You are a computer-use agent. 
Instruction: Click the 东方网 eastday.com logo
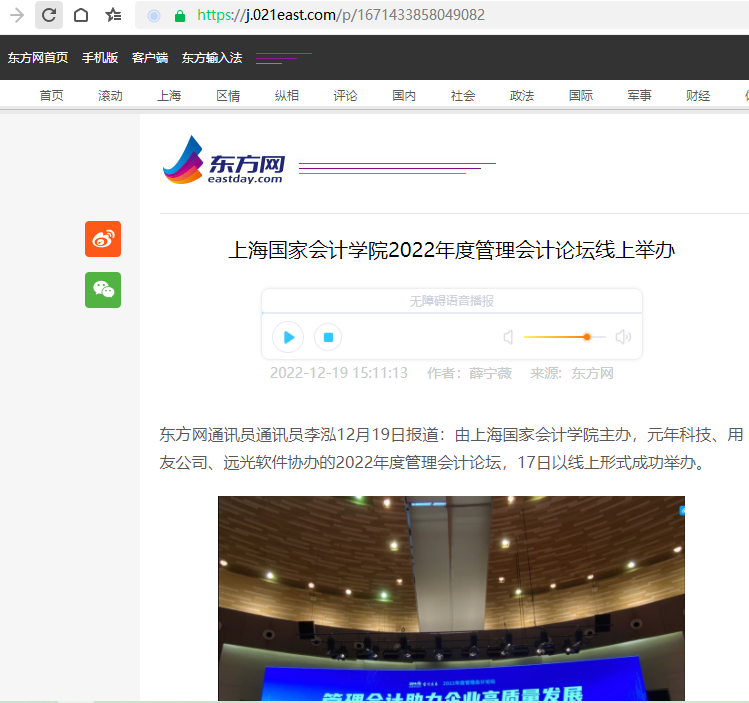tap(225, 161)
